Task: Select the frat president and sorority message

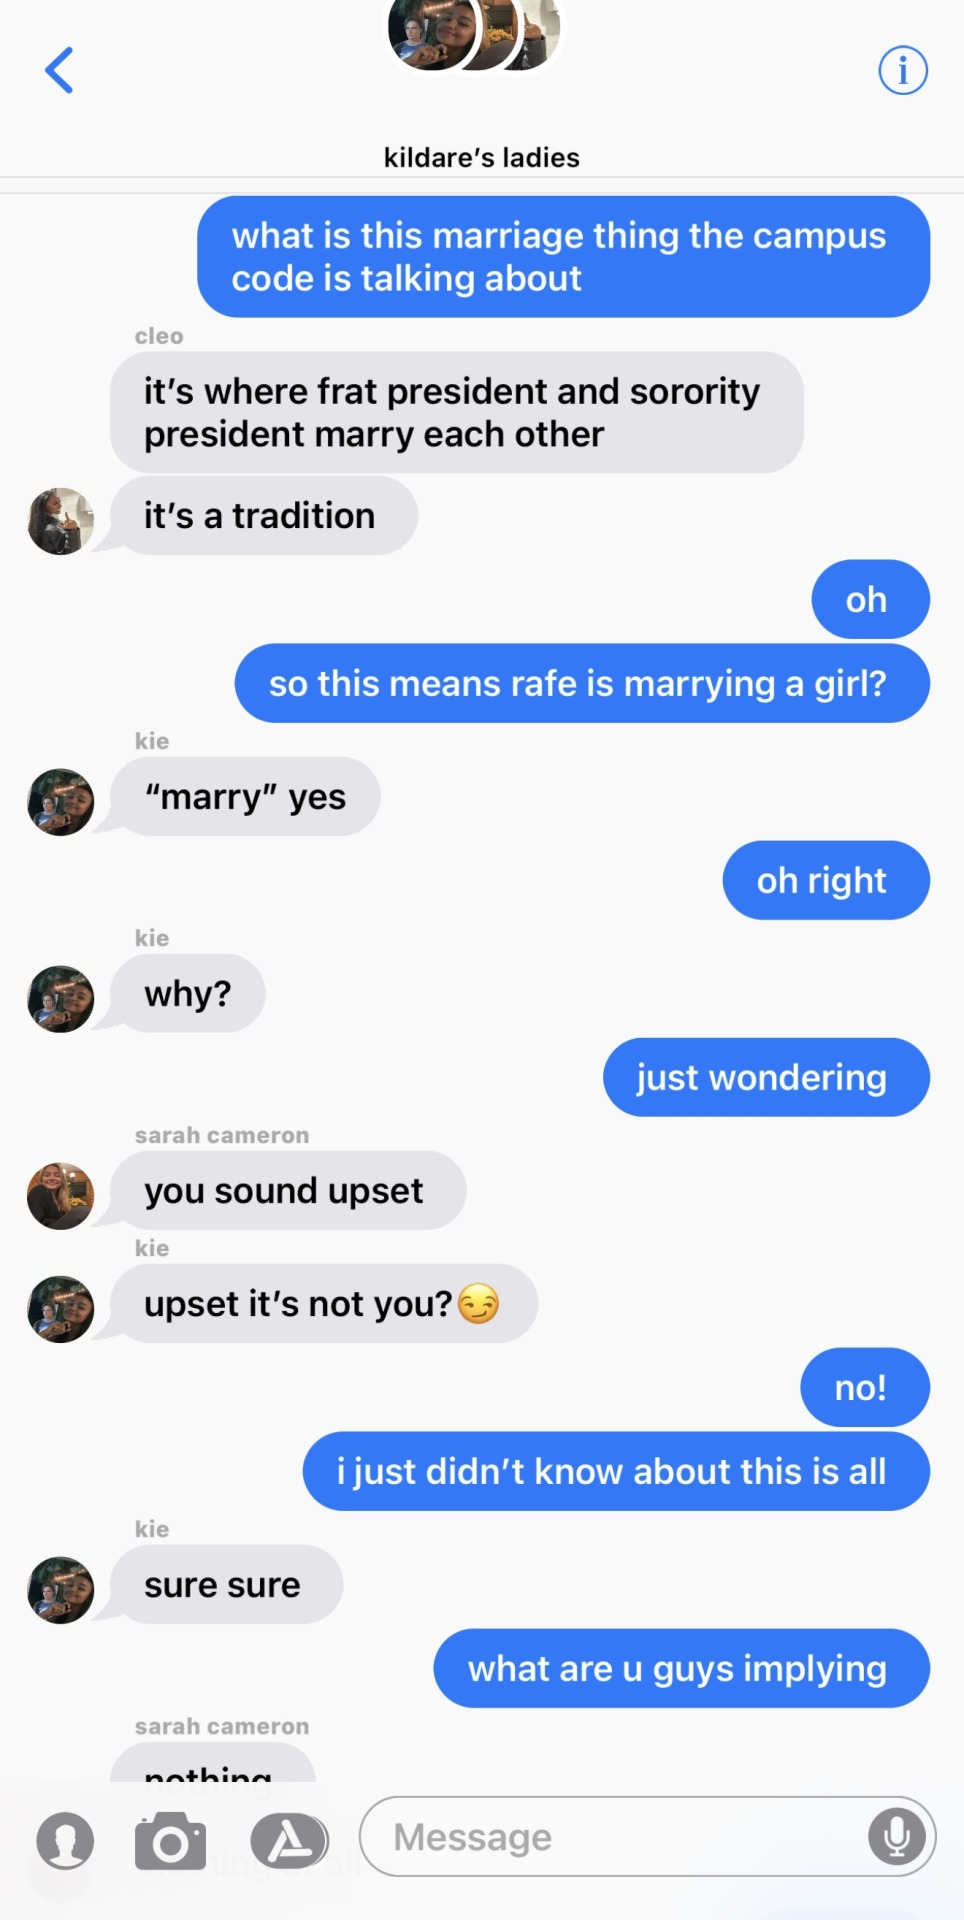Action: click(x=457, y=412)
